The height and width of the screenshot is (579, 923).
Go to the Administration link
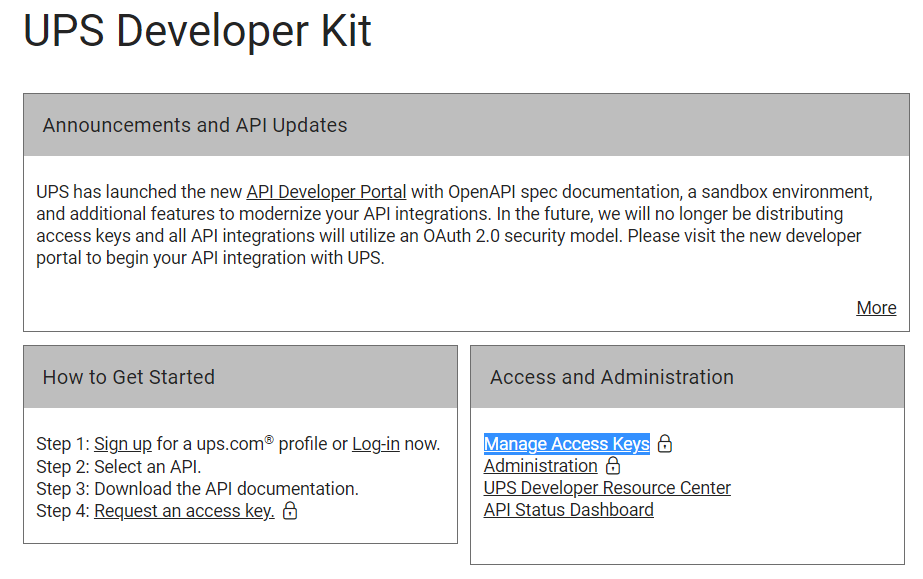(x=540, y=466)
